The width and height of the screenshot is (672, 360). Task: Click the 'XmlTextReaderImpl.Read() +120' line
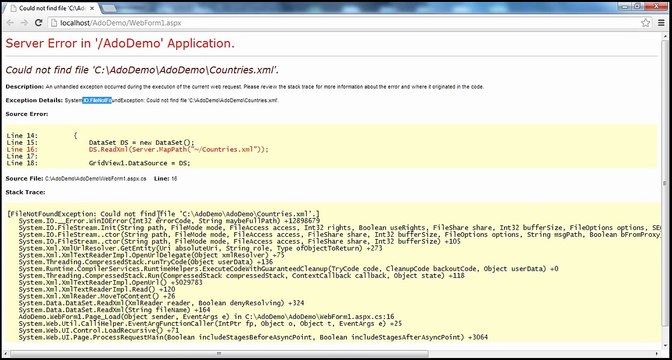point(97,290)
